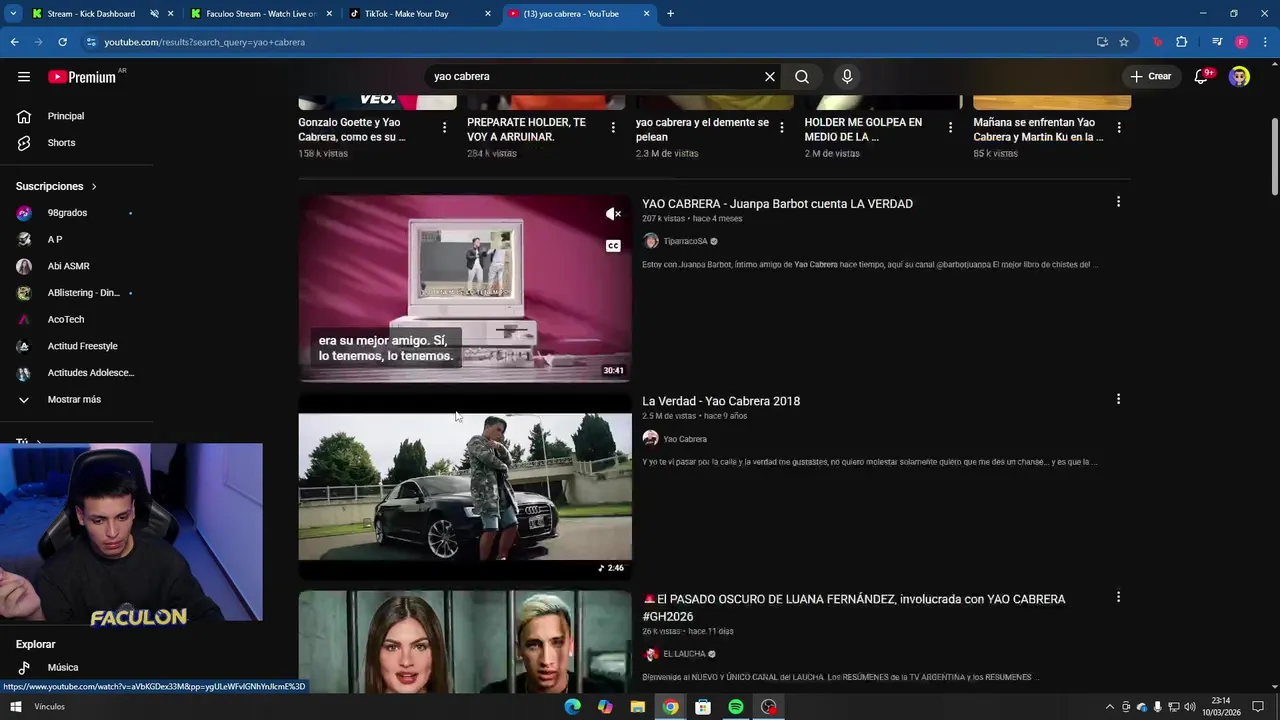Open options for Mañana se enfrentan short
Screen dimensions: 1280x720
[1119, 127]
